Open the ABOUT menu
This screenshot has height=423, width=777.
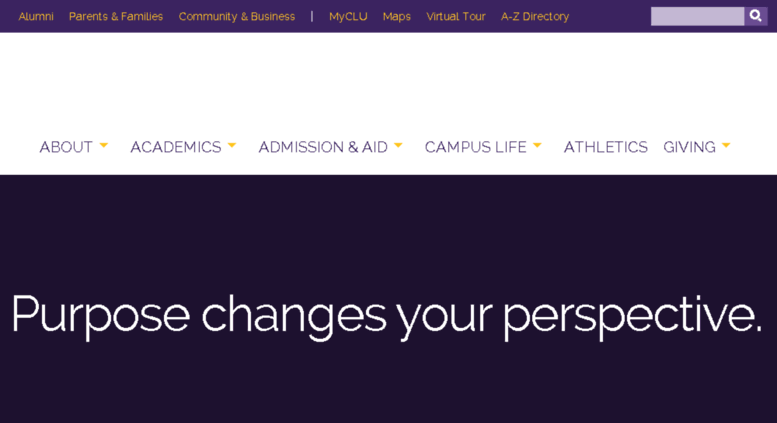point(66,147)
